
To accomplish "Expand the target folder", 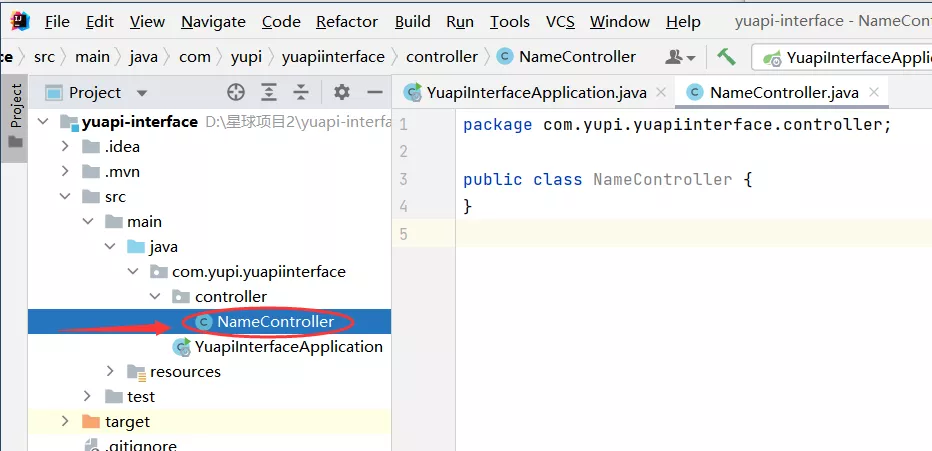I will pyautogui.click(x=65, y=421).
